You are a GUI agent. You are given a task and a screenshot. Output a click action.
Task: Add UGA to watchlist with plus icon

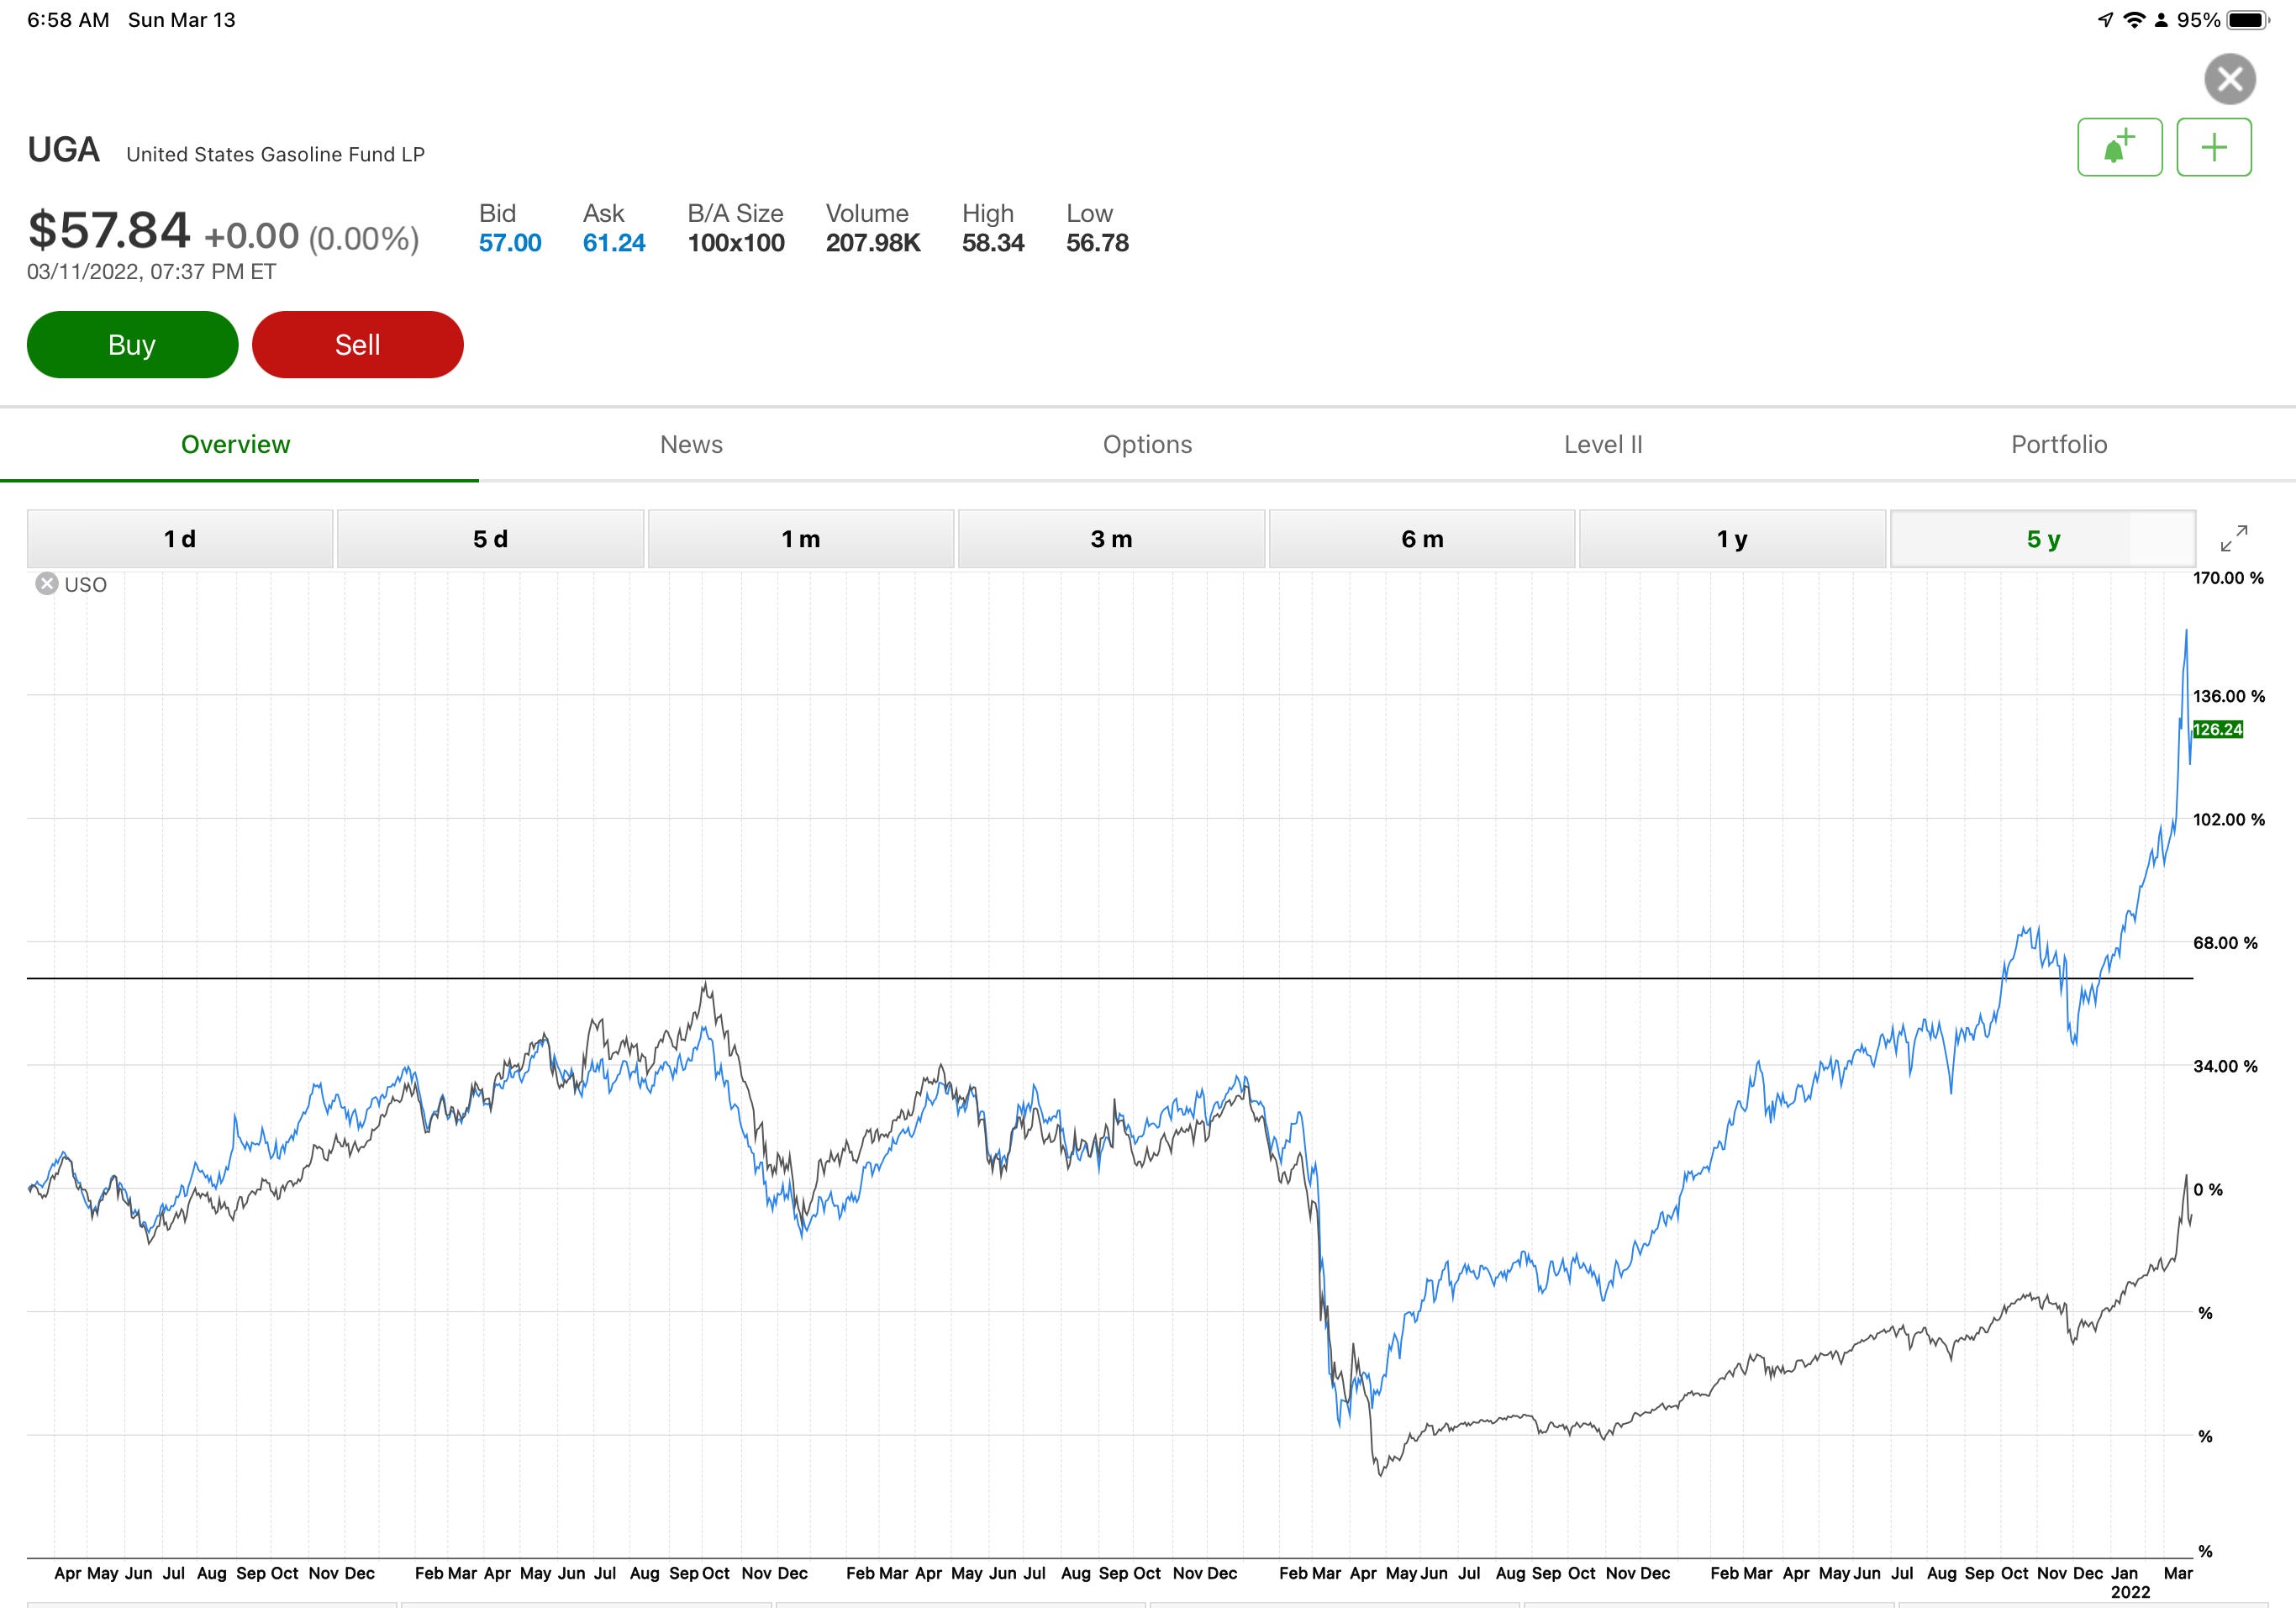pos(2214,147)
